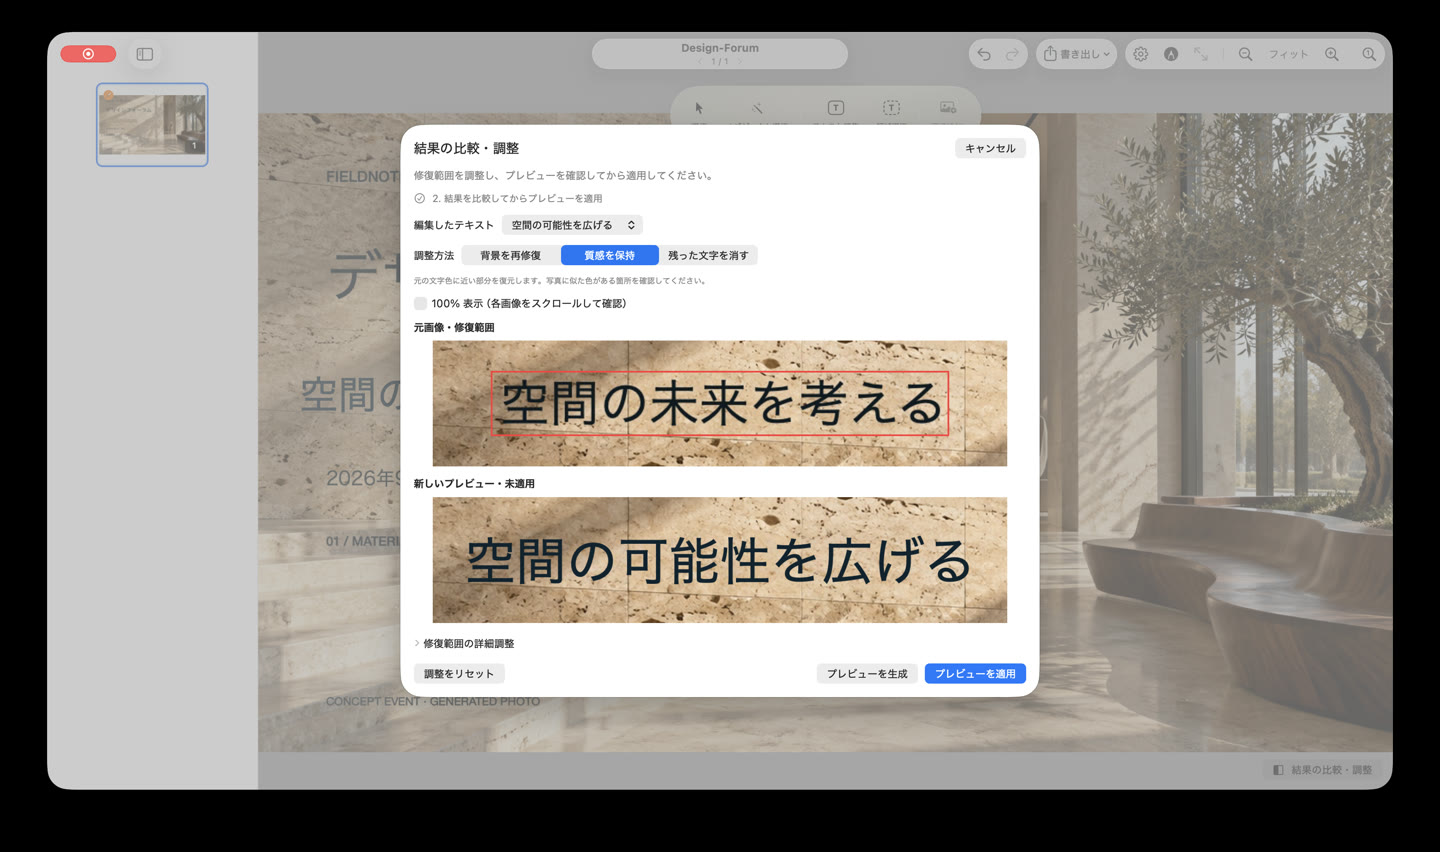1440x852 pixels.
Task: Click the キャンセル button
Action: click(x=990, y=148)
